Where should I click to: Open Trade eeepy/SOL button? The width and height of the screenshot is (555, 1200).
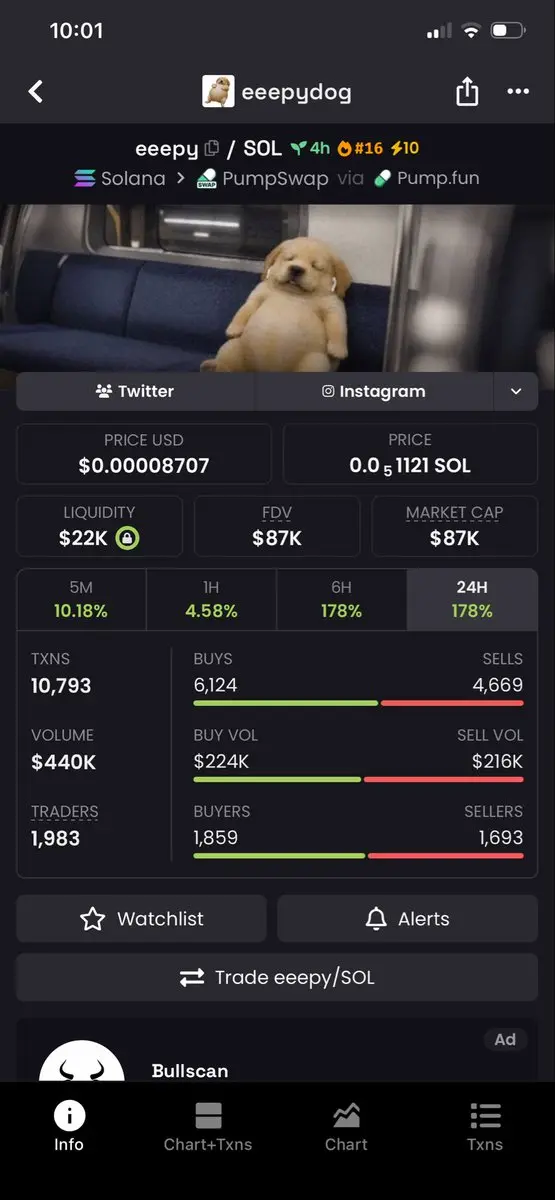277,978
